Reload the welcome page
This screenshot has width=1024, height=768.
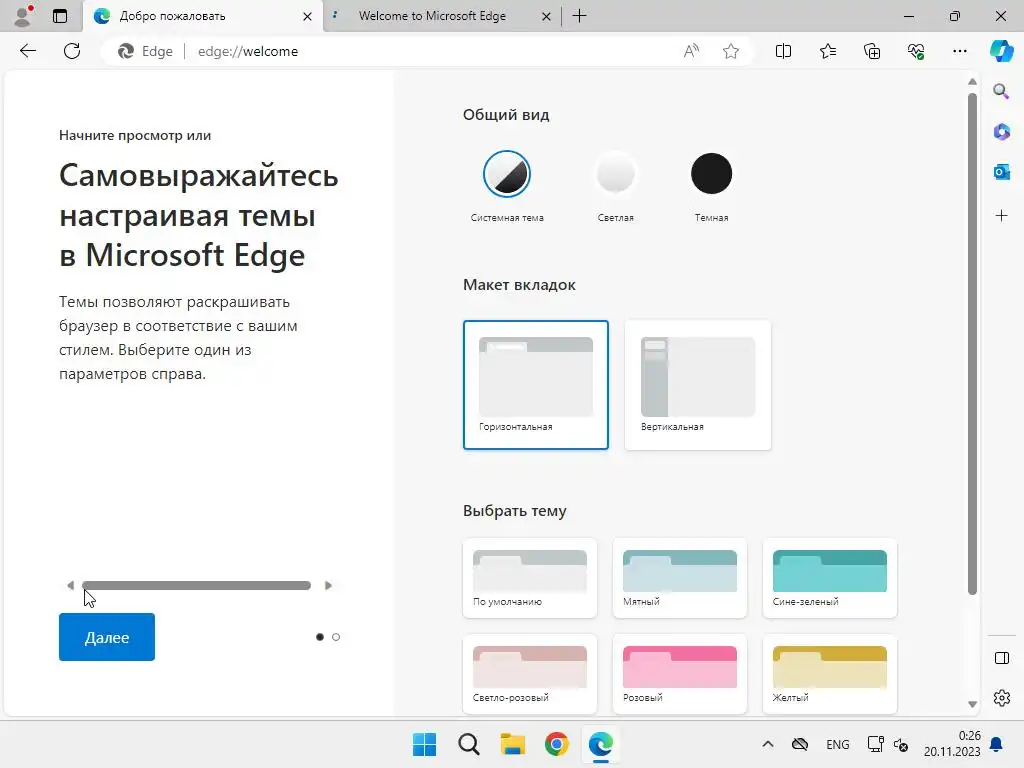pos(72,51)
